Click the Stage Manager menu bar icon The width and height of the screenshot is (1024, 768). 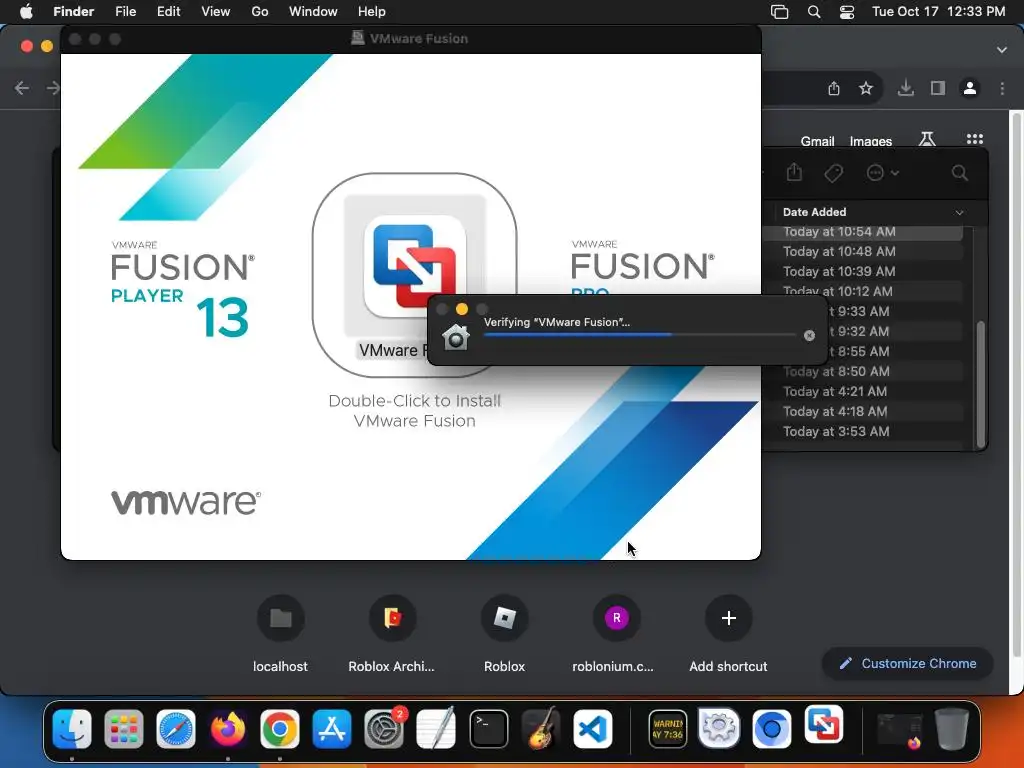pyautogui.click(x=780, y=12)
